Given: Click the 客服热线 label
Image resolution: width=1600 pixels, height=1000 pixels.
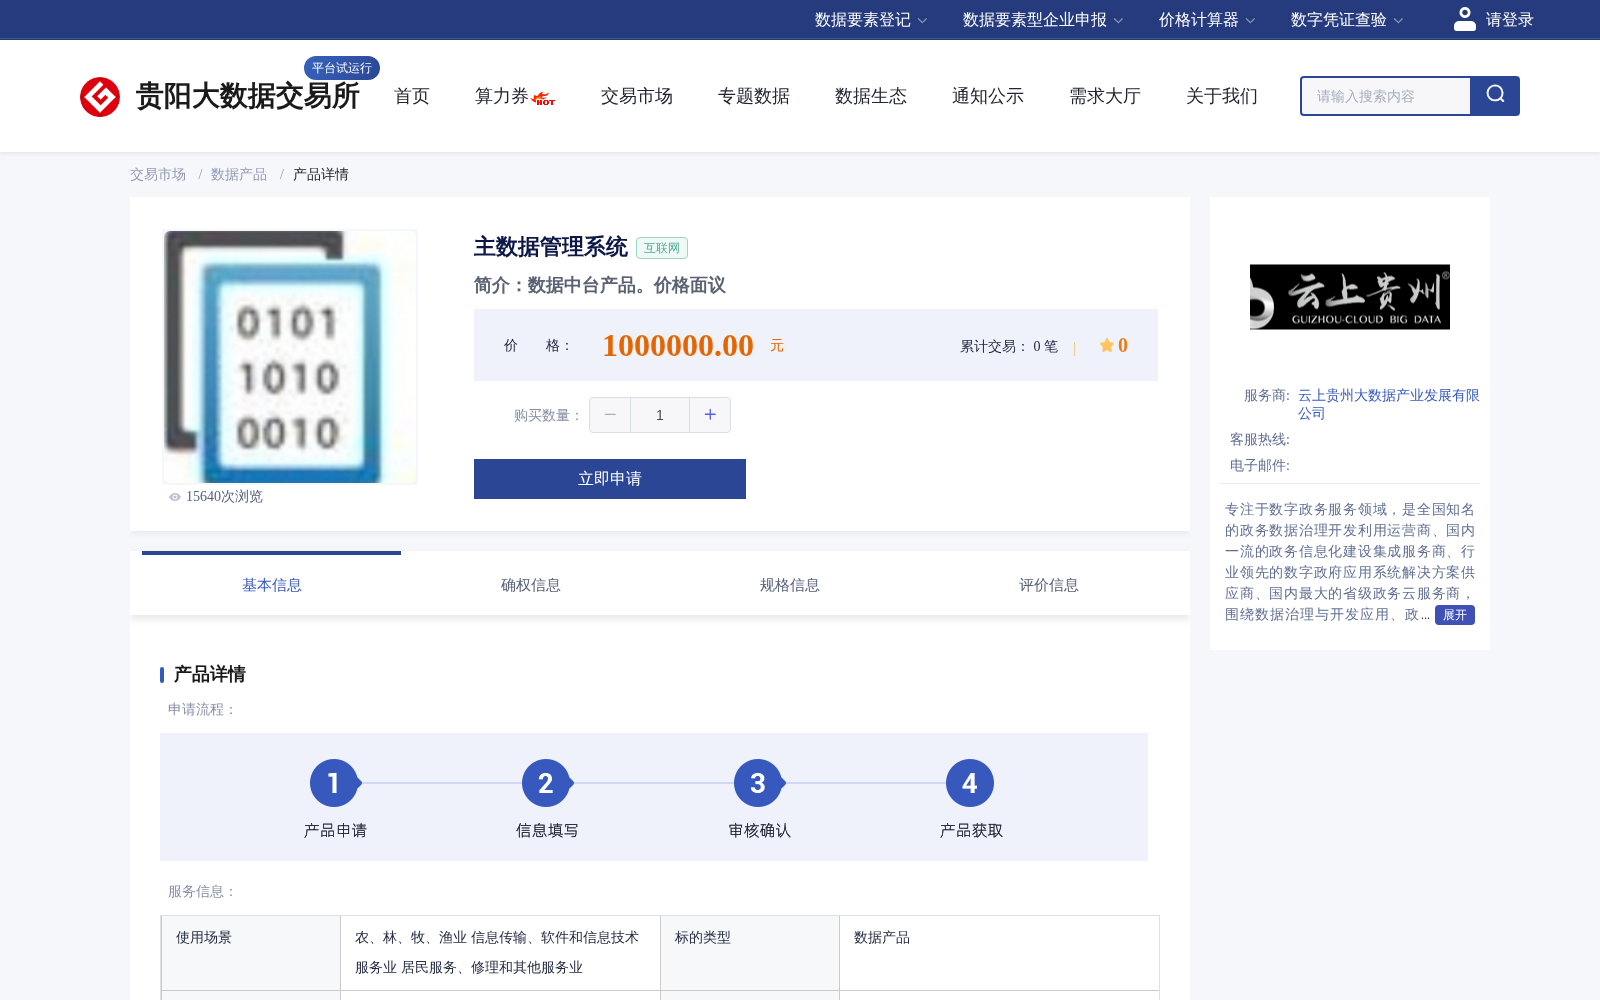Looking at the screenshot, I should pyautogui.click(x=1260, y=439).
